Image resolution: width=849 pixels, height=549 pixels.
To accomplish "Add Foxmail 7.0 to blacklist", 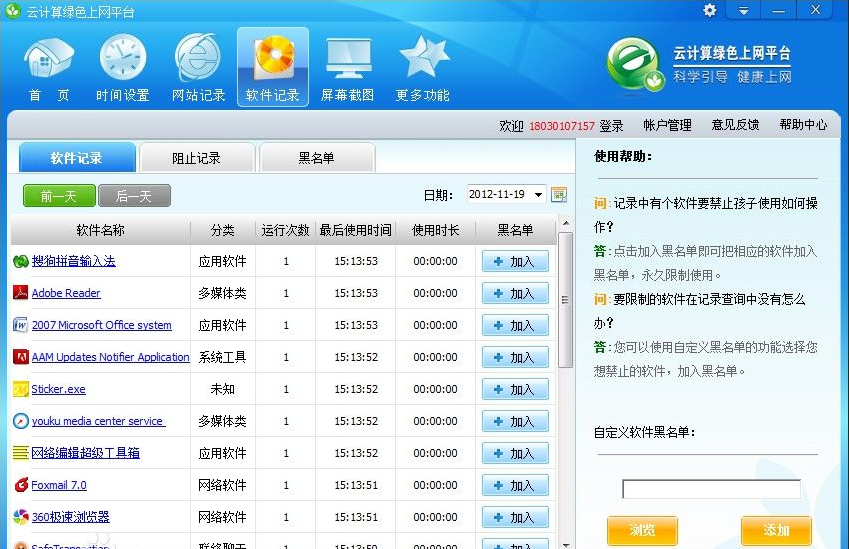I will tap(515, 485).
